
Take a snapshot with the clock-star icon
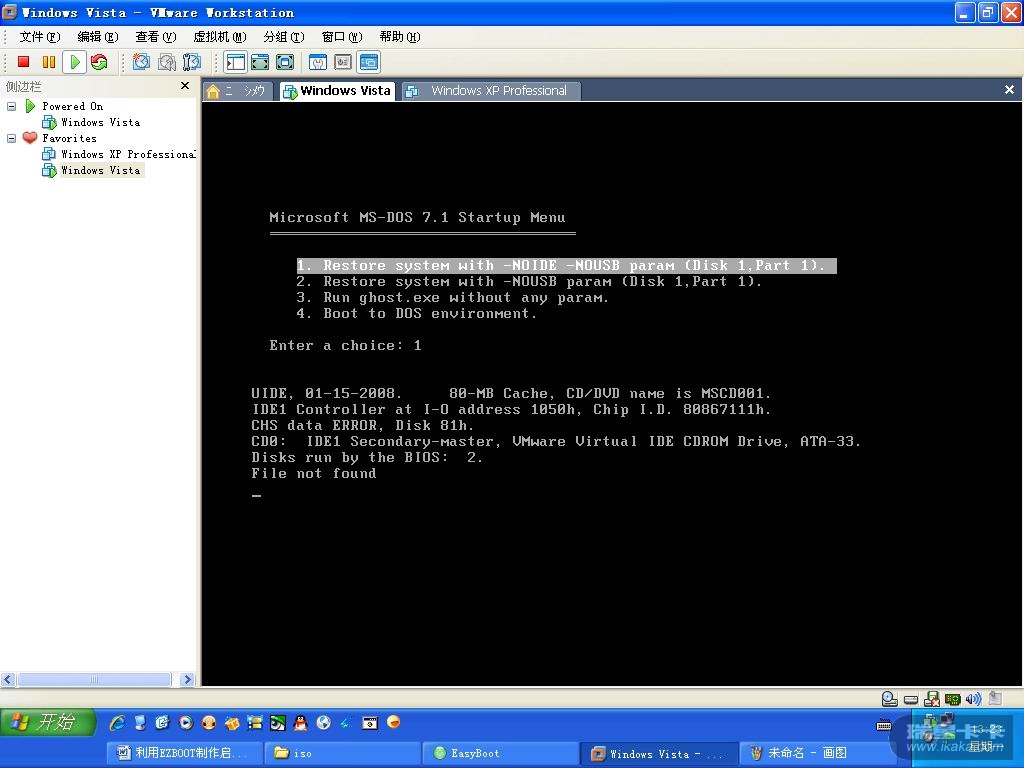pos(141,62)
